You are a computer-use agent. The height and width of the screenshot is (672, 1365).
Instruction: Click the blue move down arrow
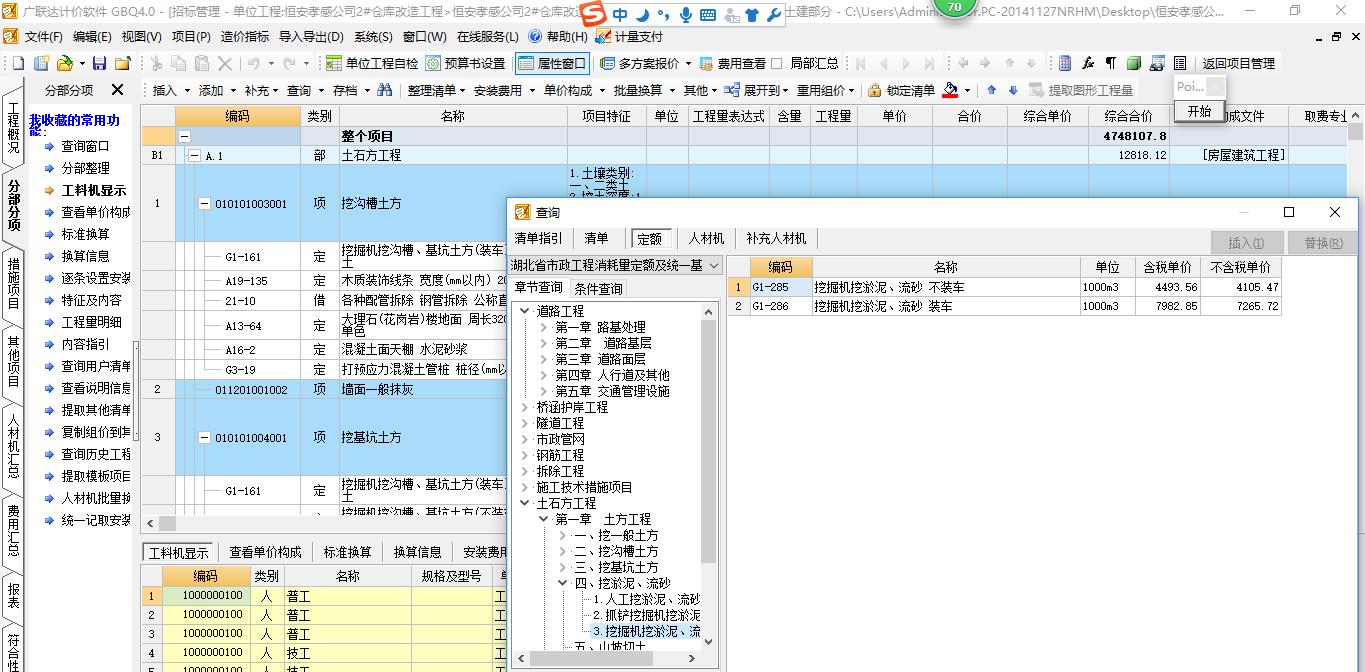click(x=1012, y=90)
